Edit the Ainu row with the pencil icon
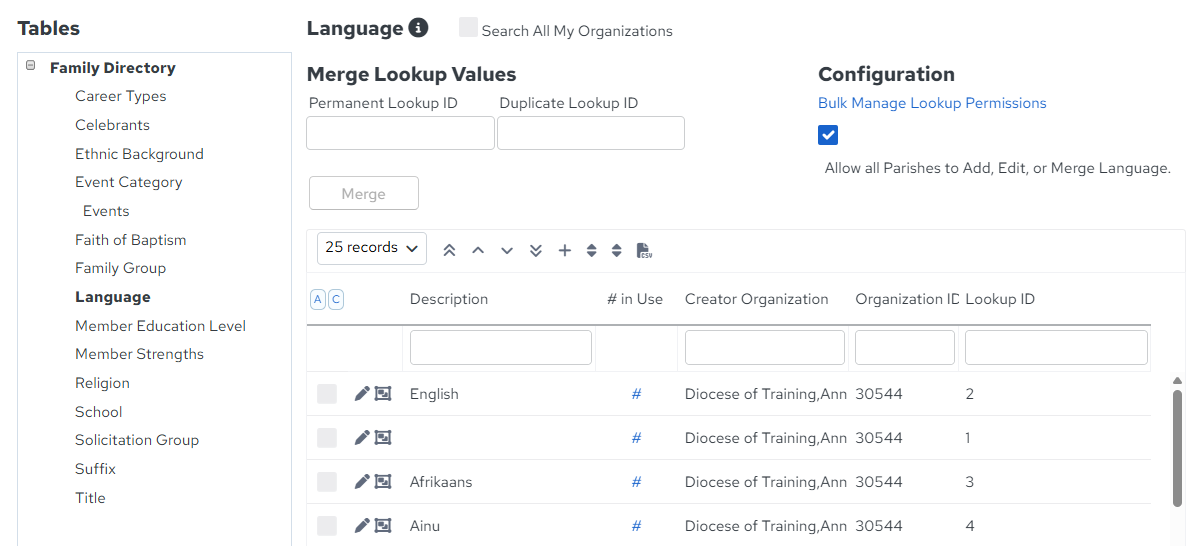Viewport: 1193px width, 546px height. coord(362,525)
